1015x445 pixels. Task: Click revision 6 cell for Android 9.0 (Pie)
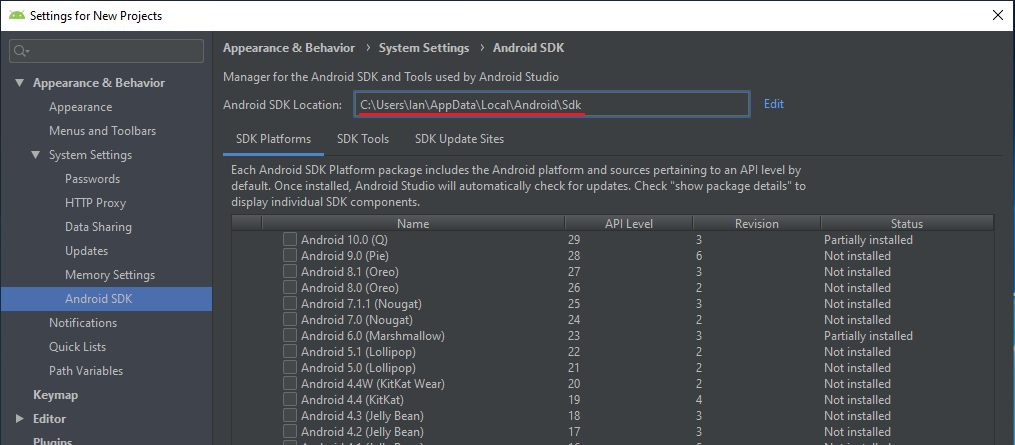[x=699, y=256]
